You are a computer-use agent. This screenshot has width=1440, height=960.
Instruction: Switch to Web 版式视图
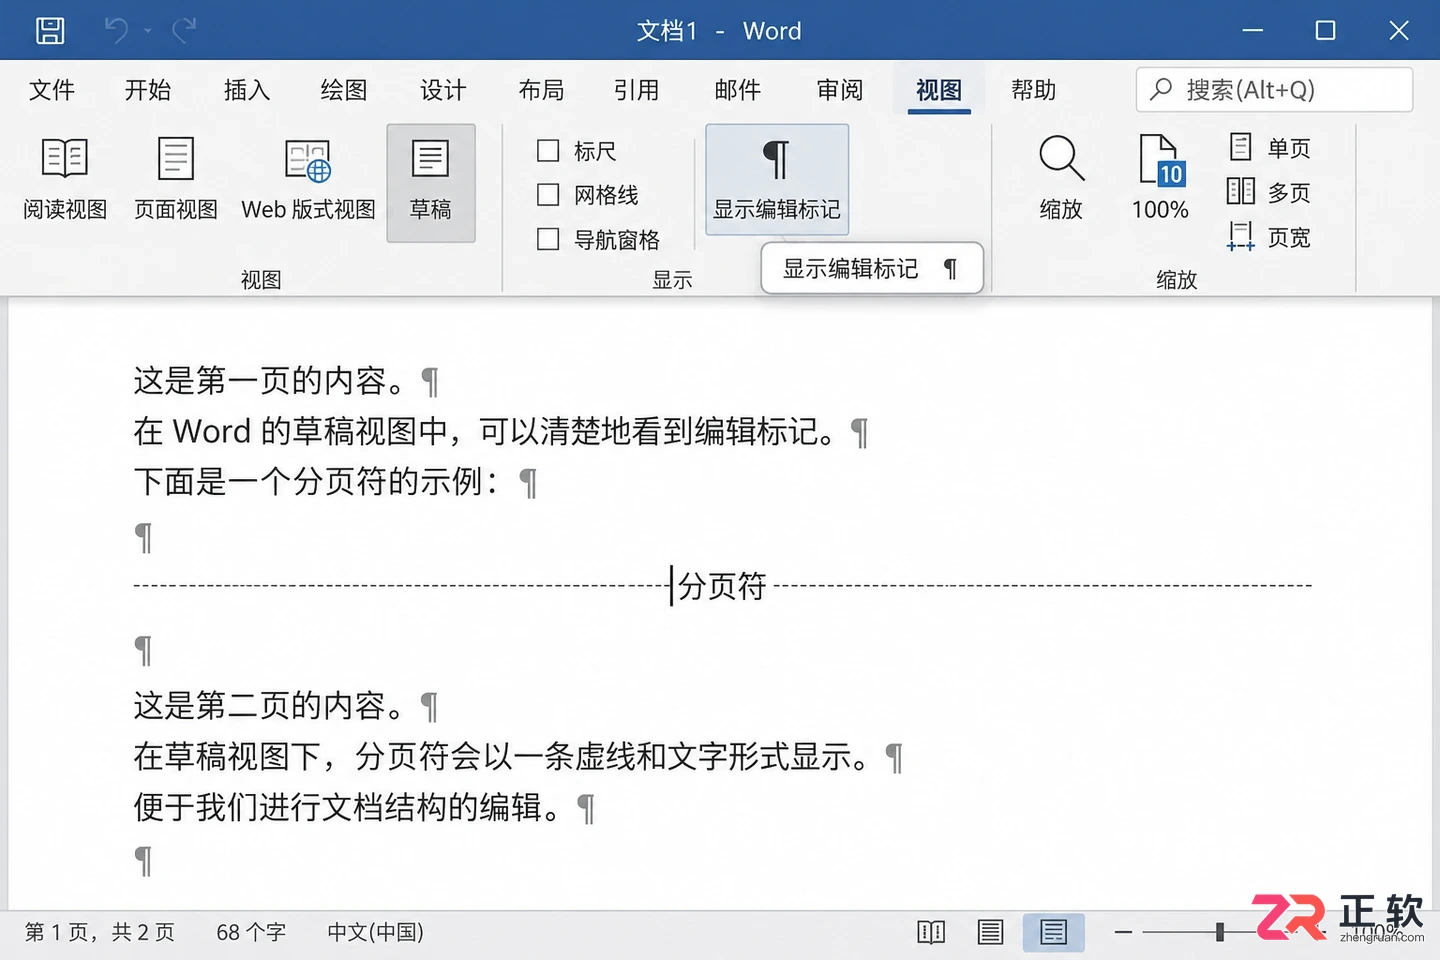(x=308, y=181)
